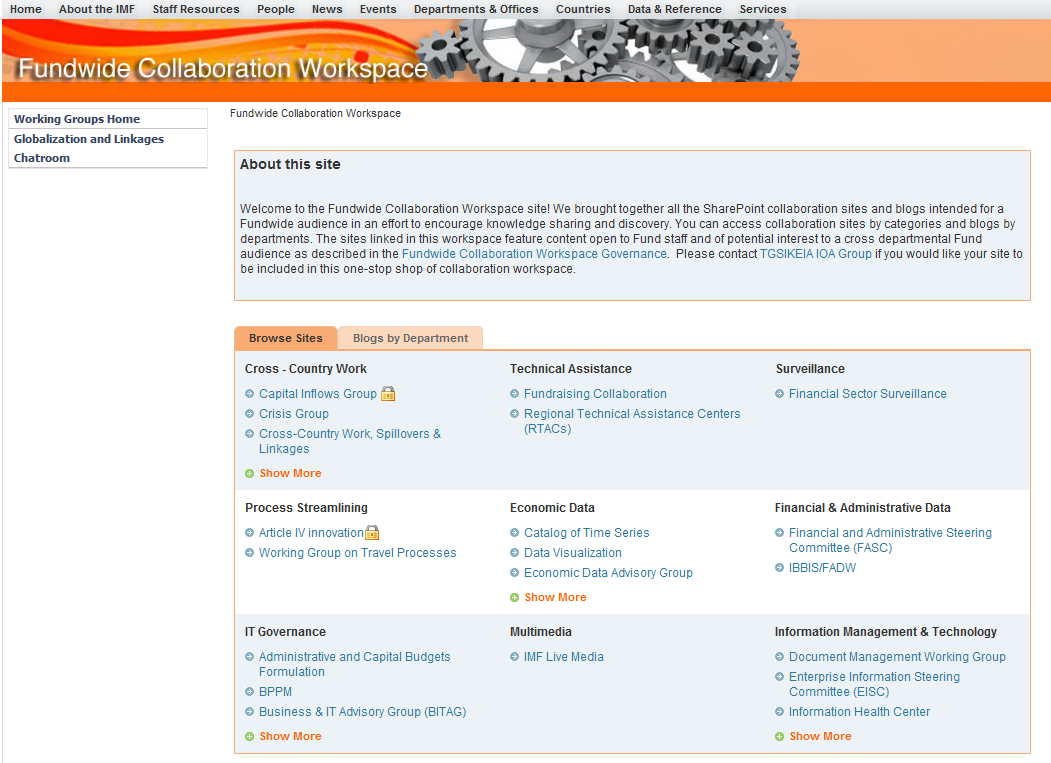Screen dimensions: 1051x763
Task: Expand Show More under IT Governance
Action: tap(290, 736)
